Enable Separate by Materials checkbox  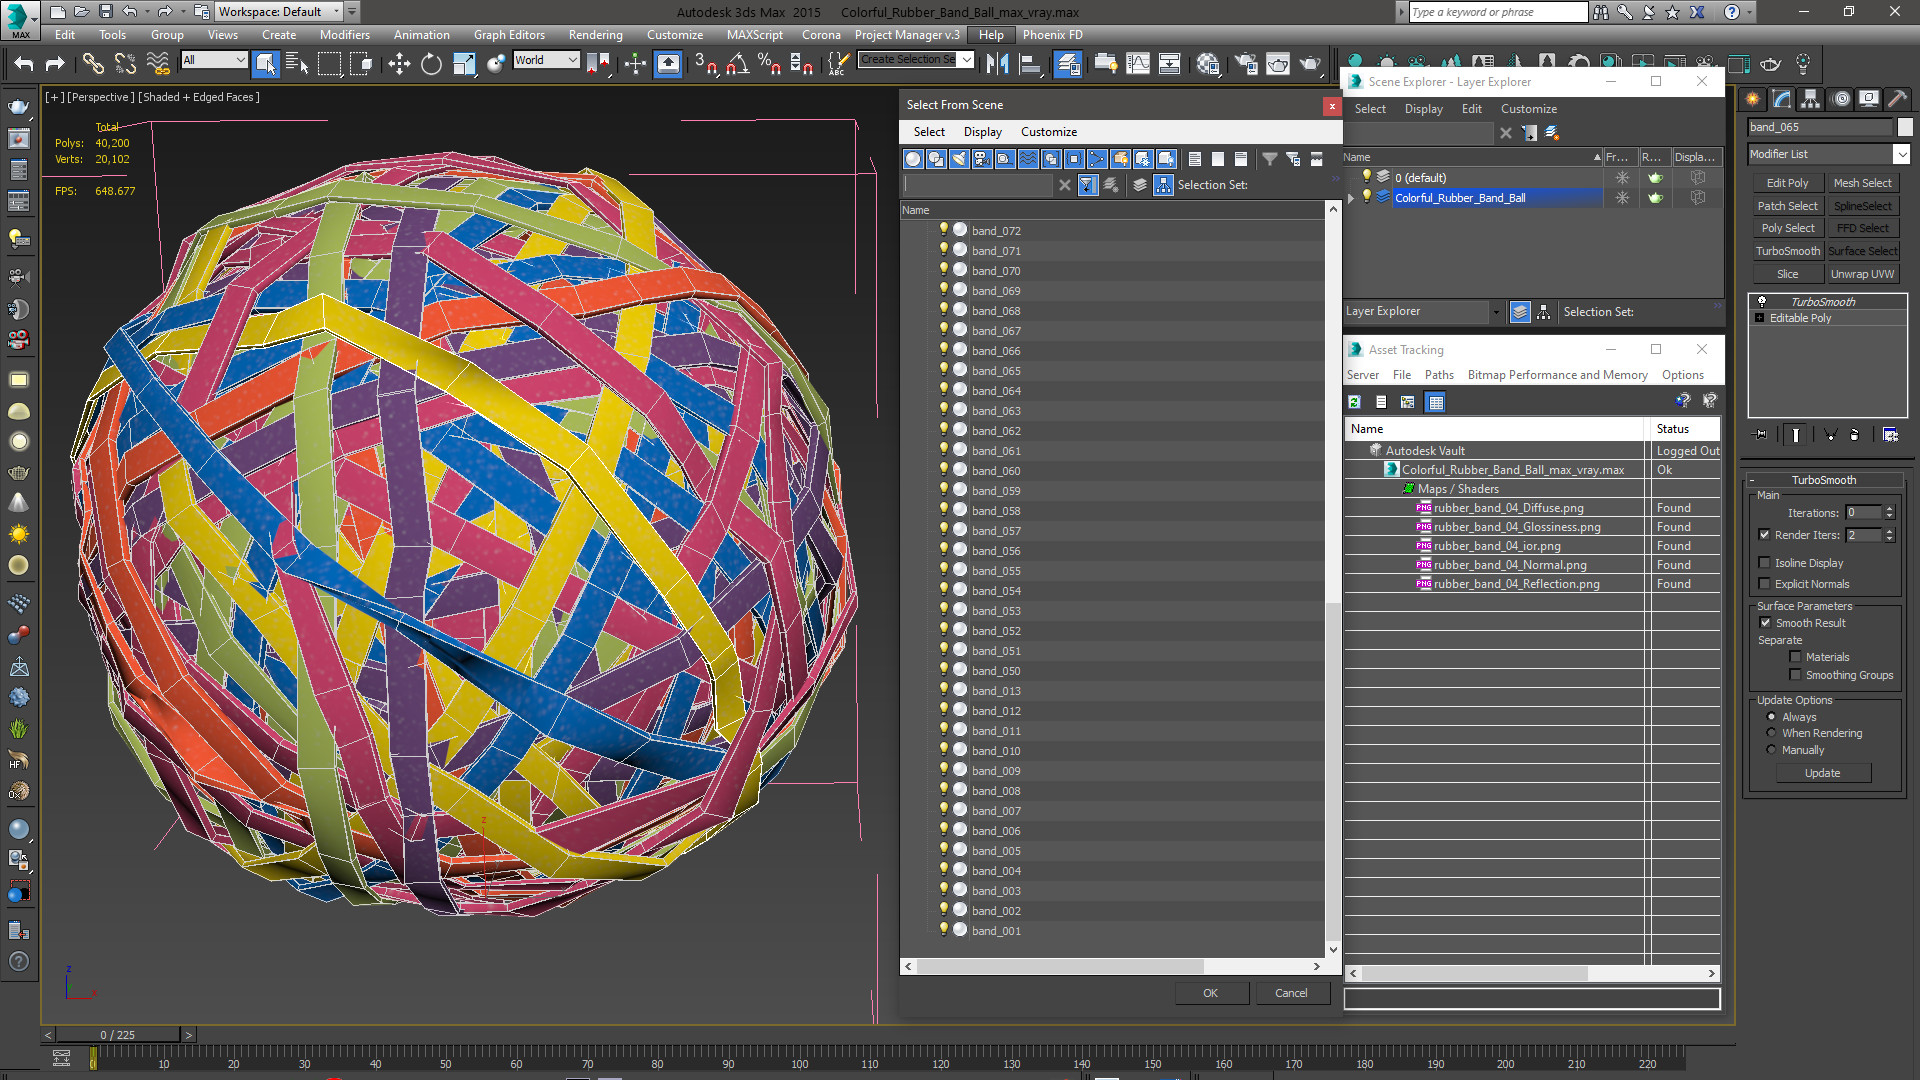tap(1795, 657)
